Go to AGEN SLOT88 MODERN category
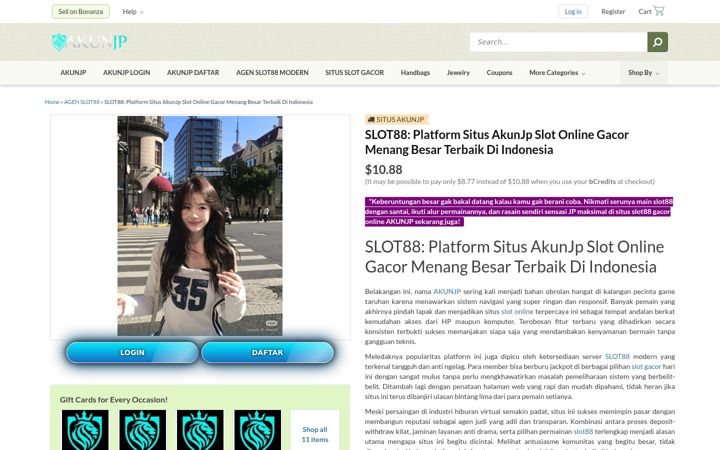The image size is (720, 450). coord(272,73)
